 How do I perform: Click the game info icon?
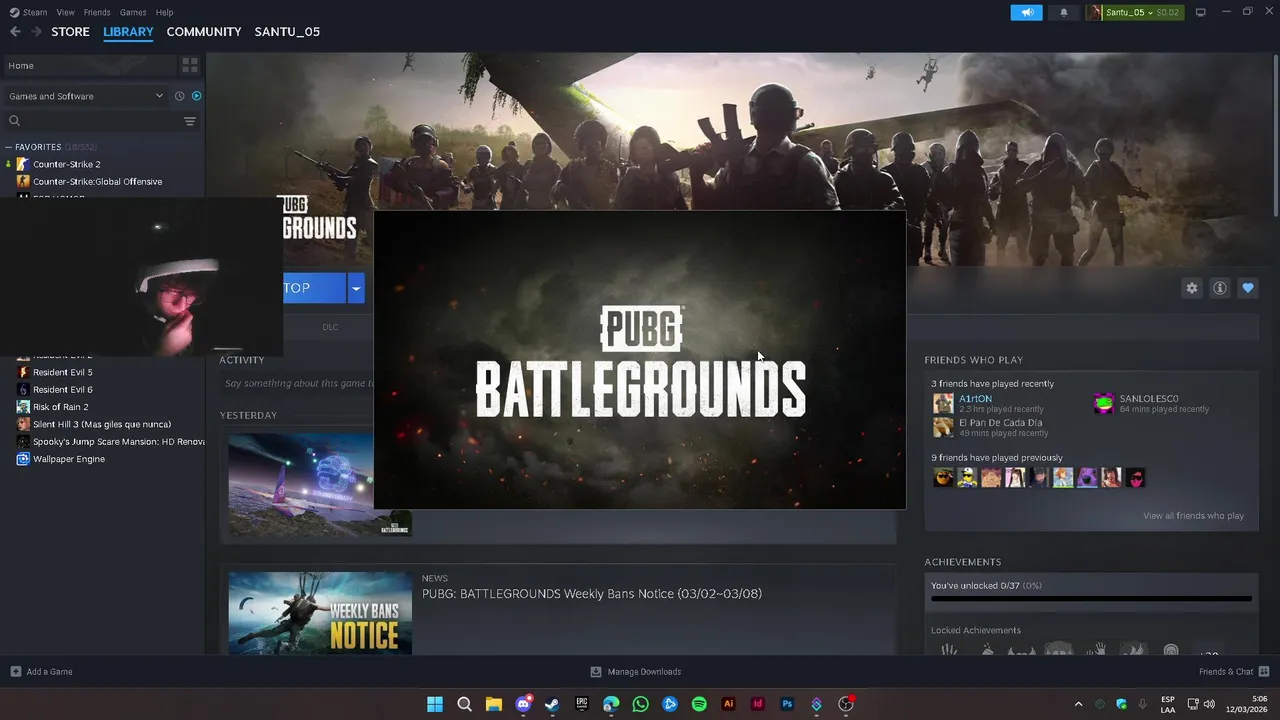click(x=1220, y=288)
